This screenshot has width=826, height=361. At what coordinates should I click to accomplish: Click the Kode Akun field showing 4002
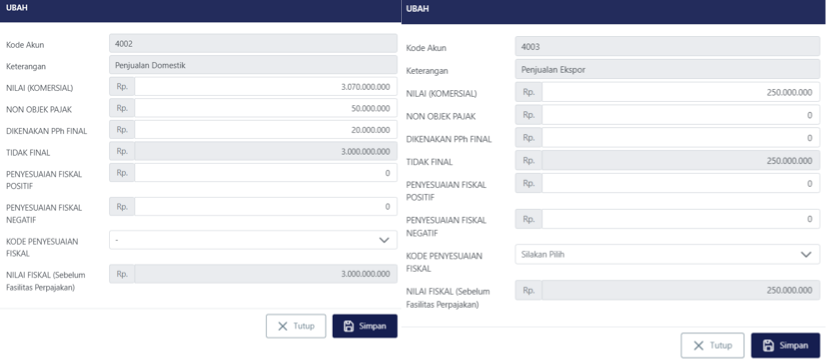(x=253, y=44)
